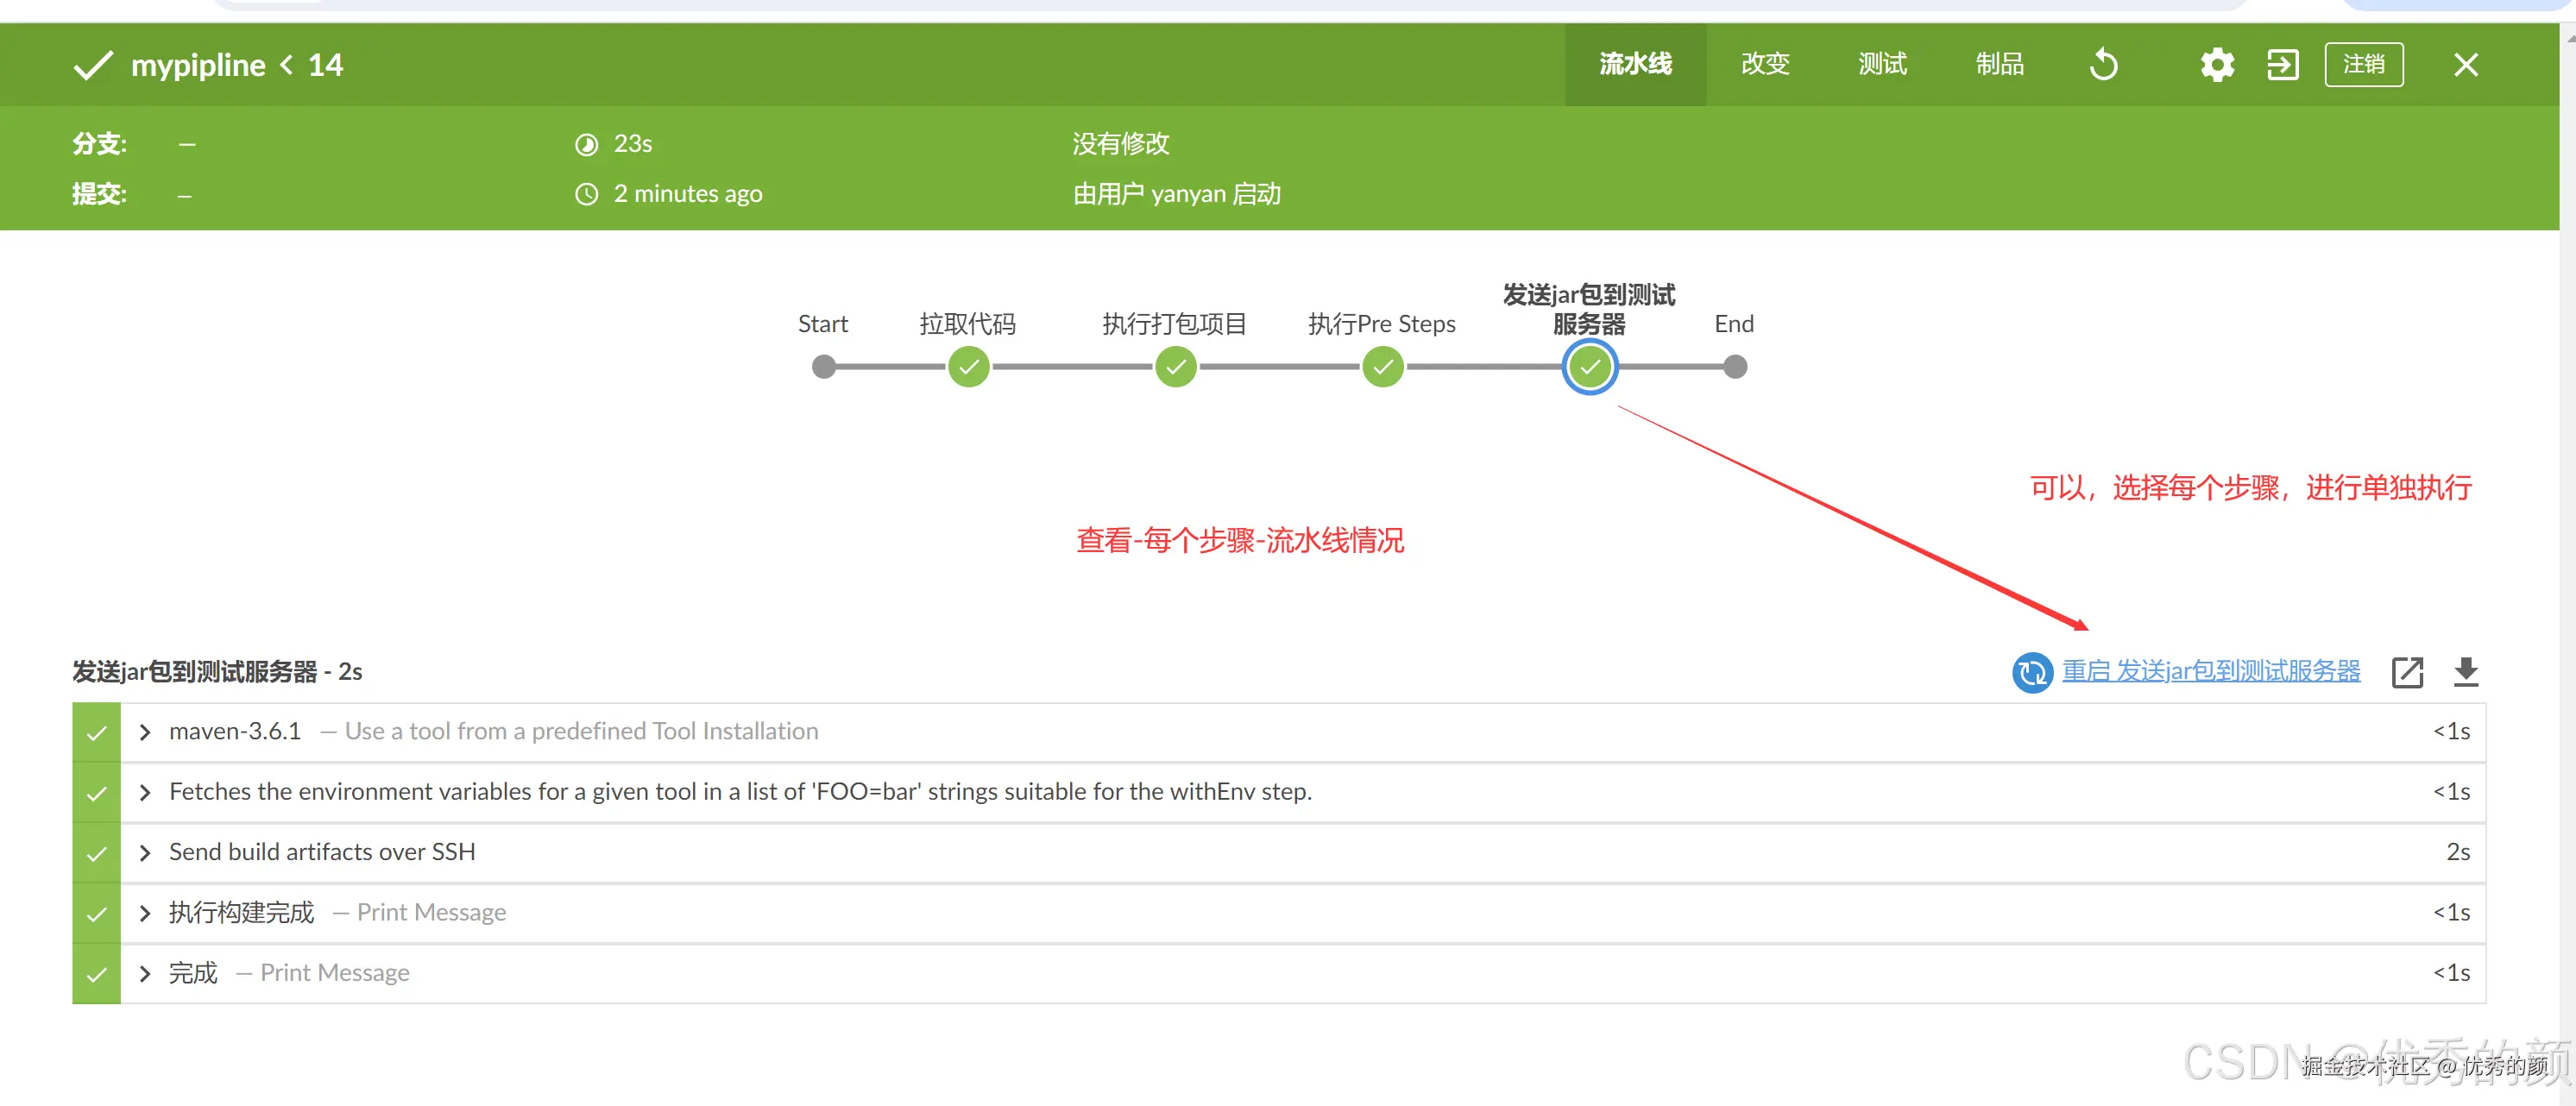Expand Send build artifacts over SSH step

click(145, 853)
